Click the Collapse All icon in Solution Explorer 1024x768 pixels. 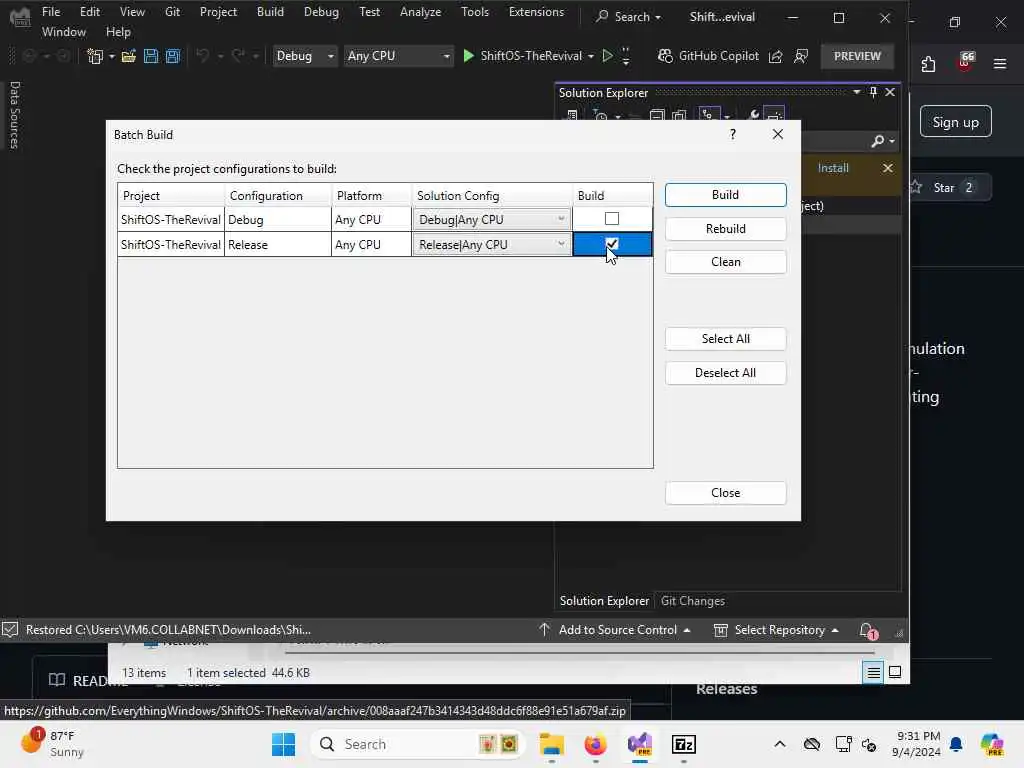tap(657, 116)
